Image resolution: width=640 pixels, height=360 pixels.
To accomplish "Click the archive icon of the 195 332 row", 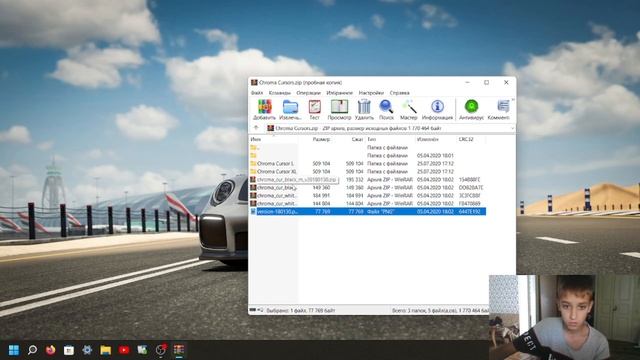I will 253,180.
